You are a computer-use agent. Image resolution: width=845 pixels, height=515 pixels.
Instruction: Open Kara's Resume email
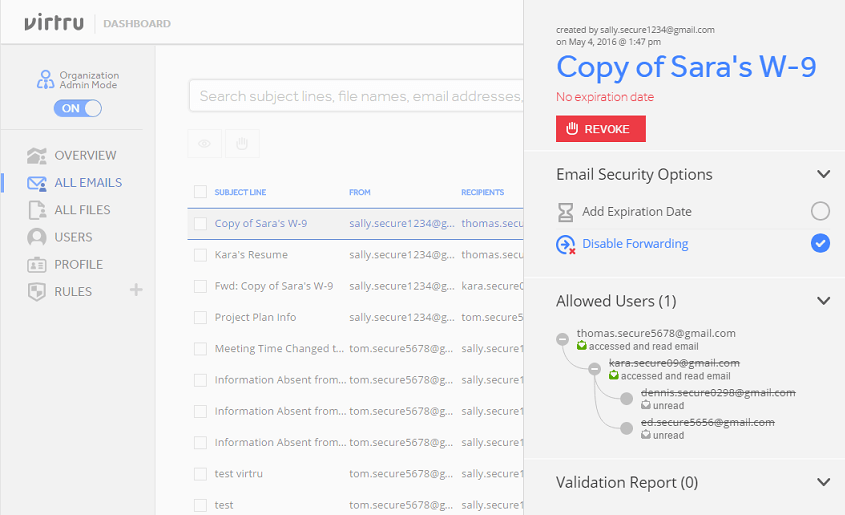[251, 255]
